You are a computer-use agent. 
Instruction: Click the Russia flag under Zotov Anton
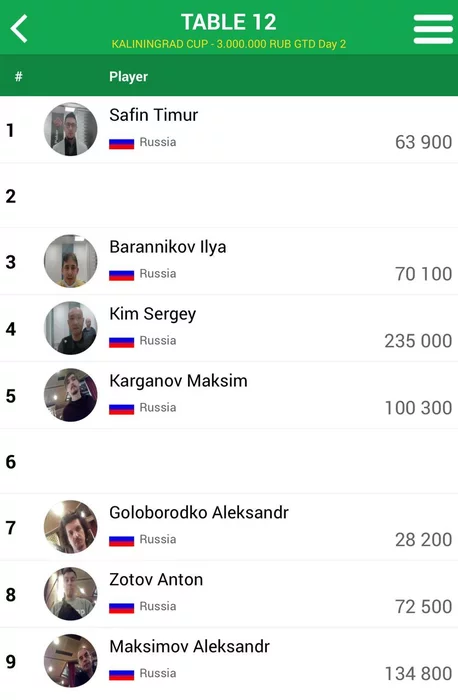pyautogui.click(x=121, y=607)
